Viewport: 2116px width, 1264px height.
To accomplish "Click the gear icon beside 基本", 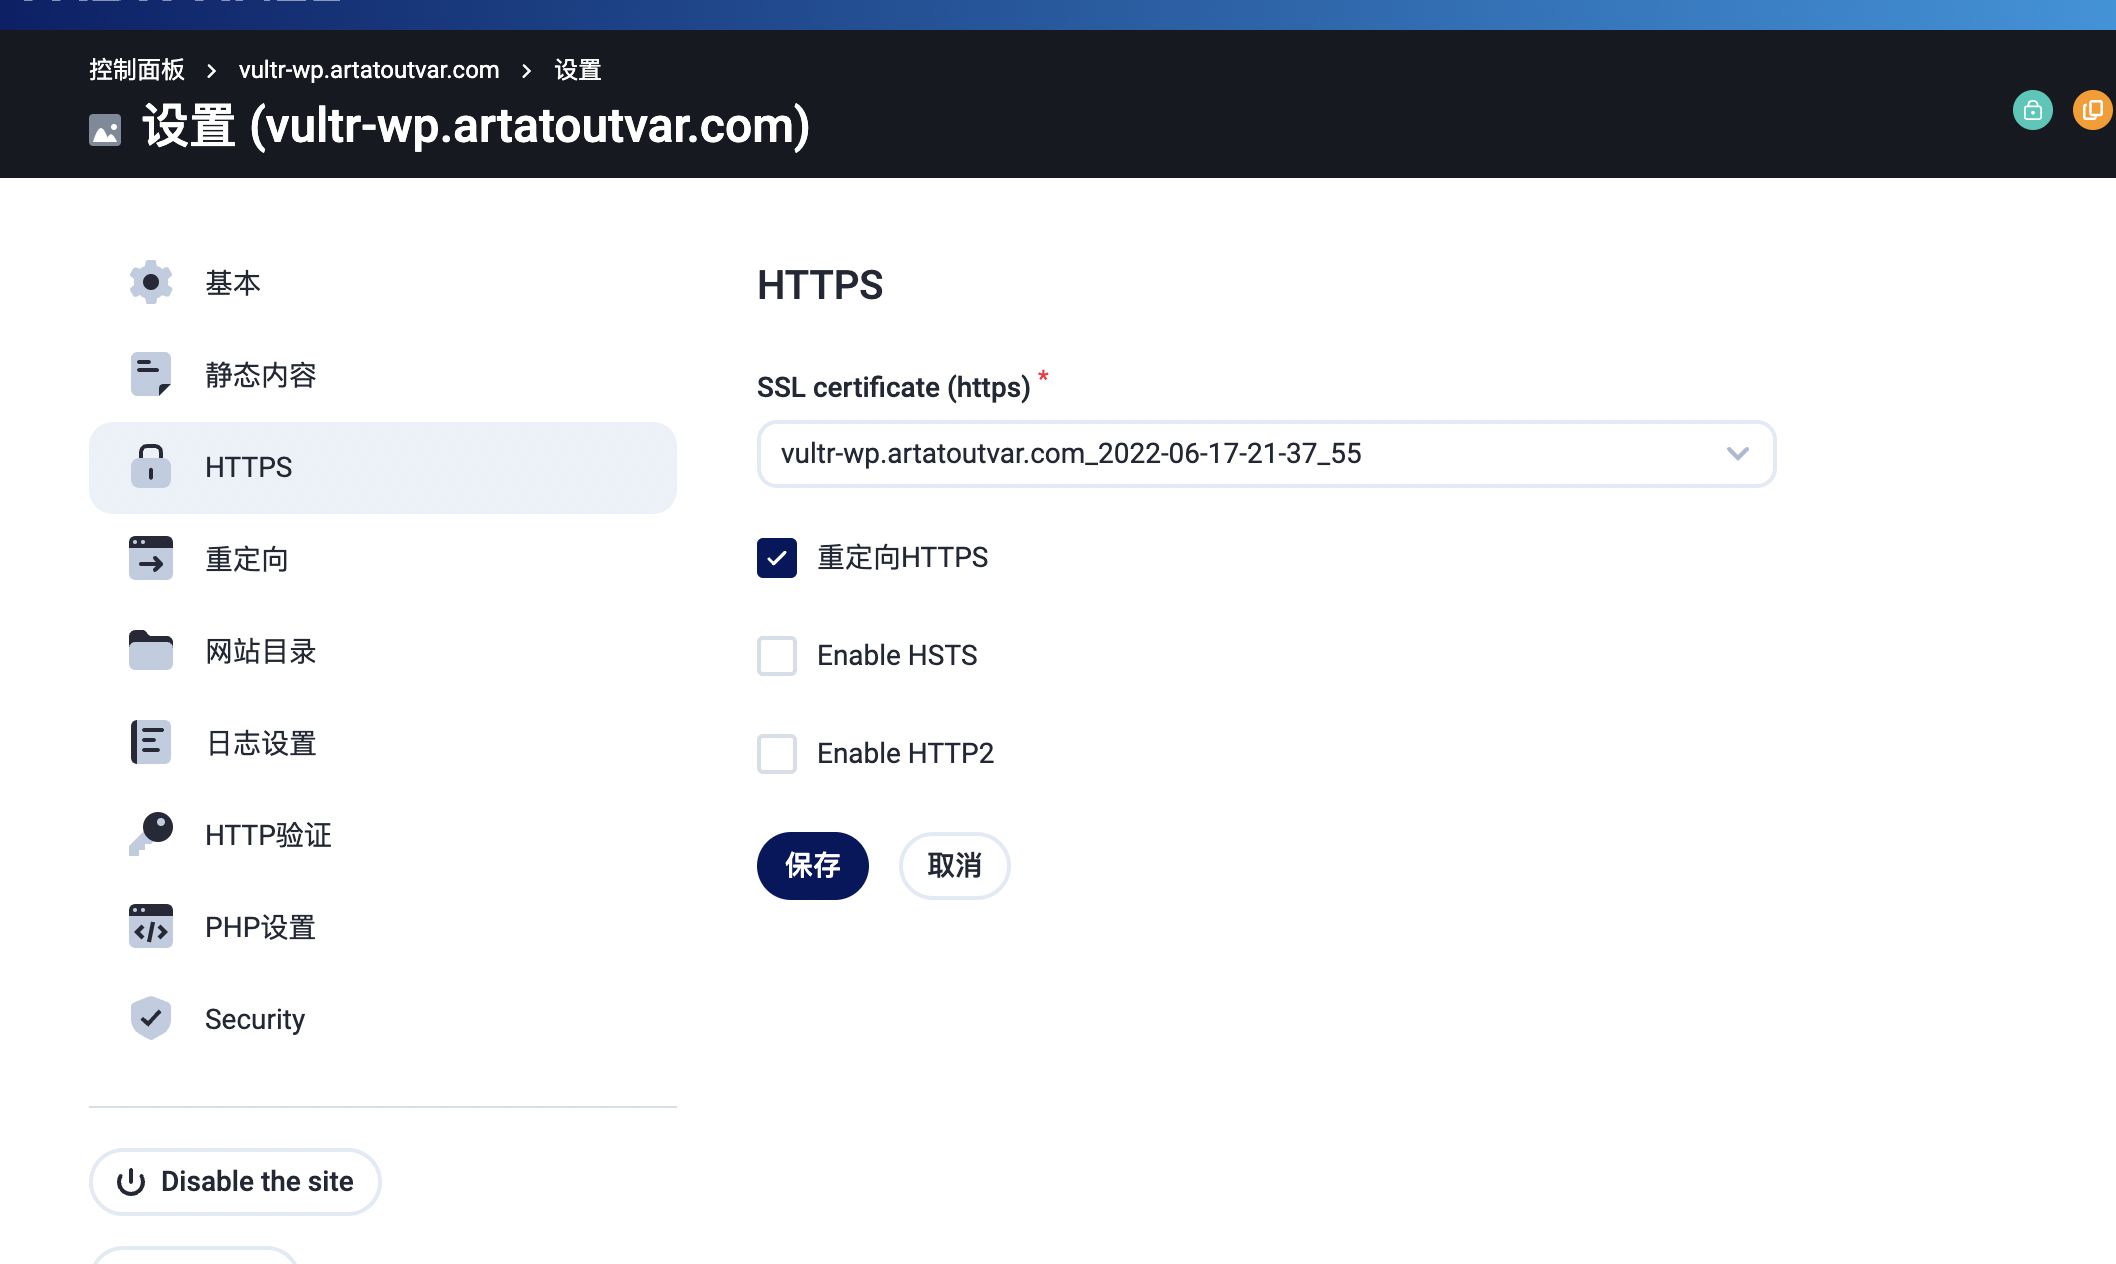I will [151, 282].
